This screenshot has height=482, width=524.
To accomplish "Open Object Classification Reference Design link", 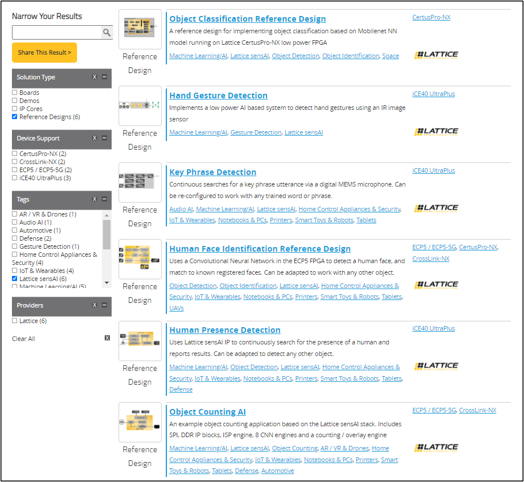I will (x=247, y=19).
